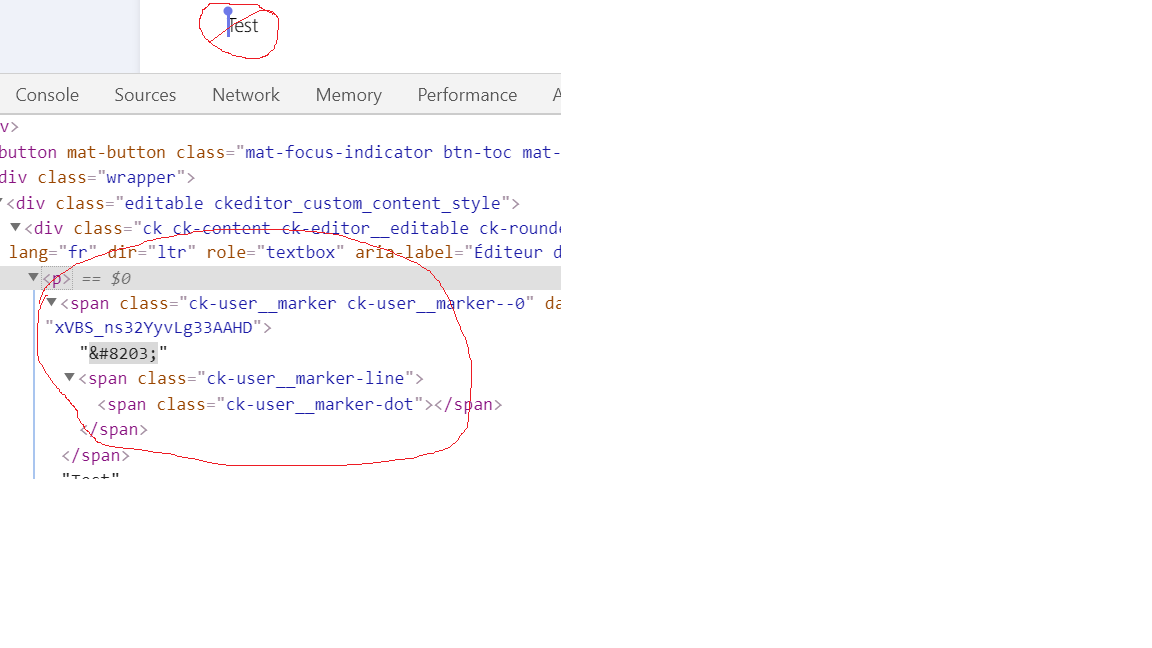Click the blue collaborator cursor marker dot
The image size is (1152, 648).
pyautogui.click(x=228, y=11)
